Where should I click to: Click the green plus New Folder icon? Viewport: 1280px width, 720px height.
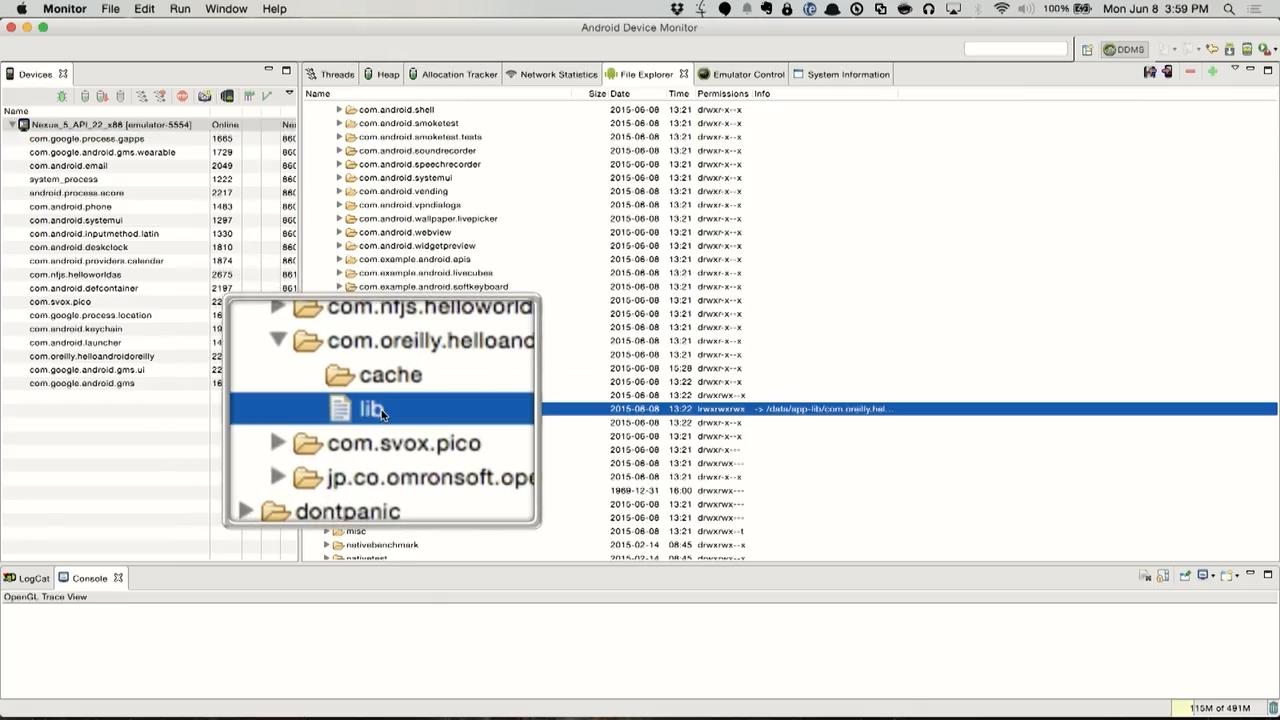click(x=1212, y=71)
